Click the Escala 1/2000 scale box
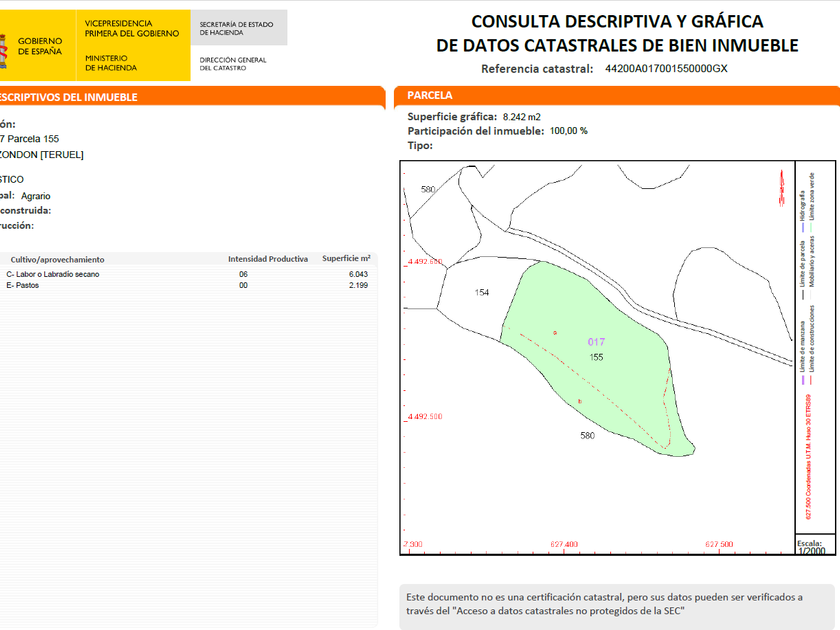Image resolution: width=840 pixels, height=630 pixels. coord(810,547)
